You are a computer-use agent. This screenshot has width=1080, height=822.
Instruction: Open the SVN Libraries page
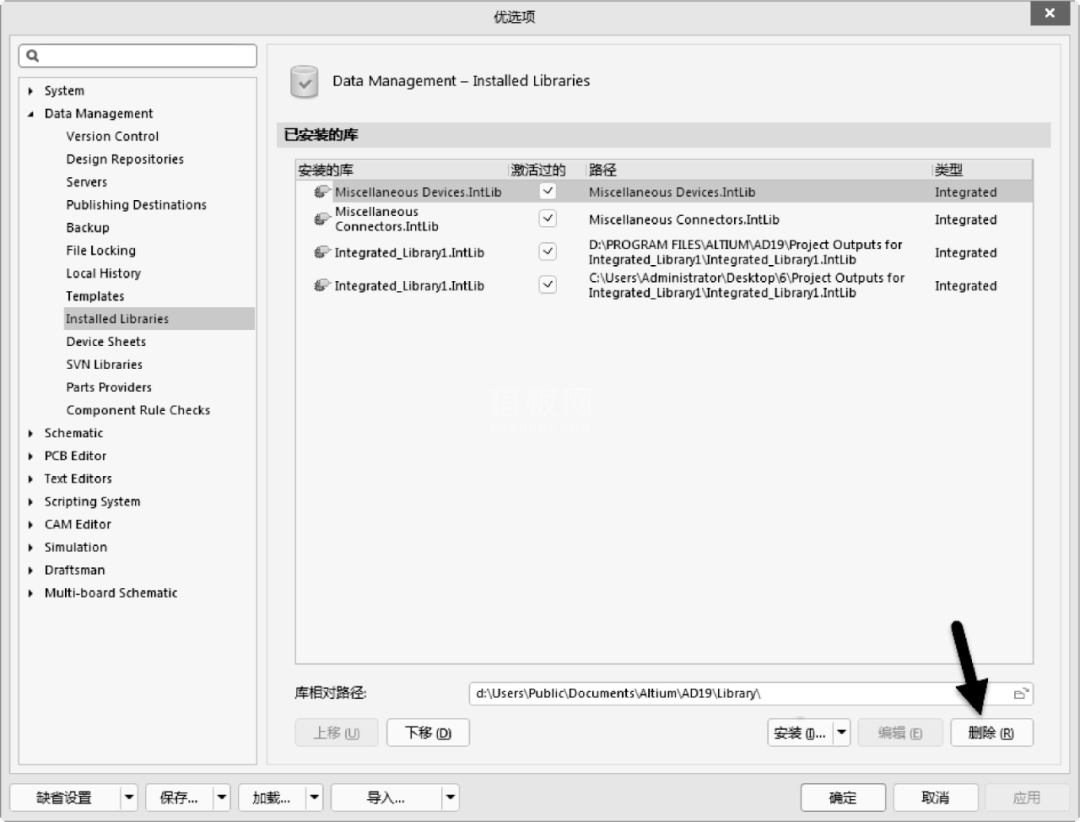coord(104,365)
